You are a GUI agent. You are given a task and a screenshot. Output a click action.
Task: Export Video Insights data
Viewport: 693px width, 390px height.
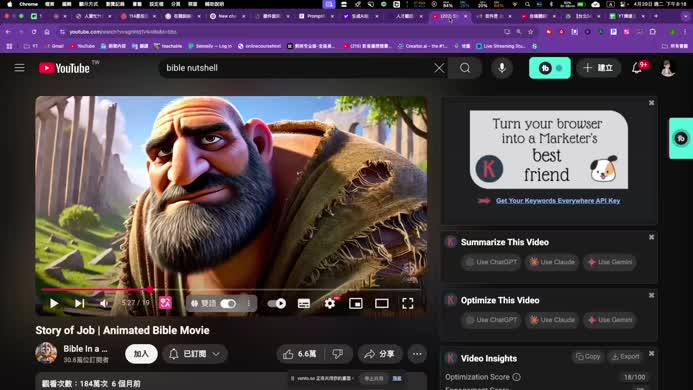click(x=625, y=356)
